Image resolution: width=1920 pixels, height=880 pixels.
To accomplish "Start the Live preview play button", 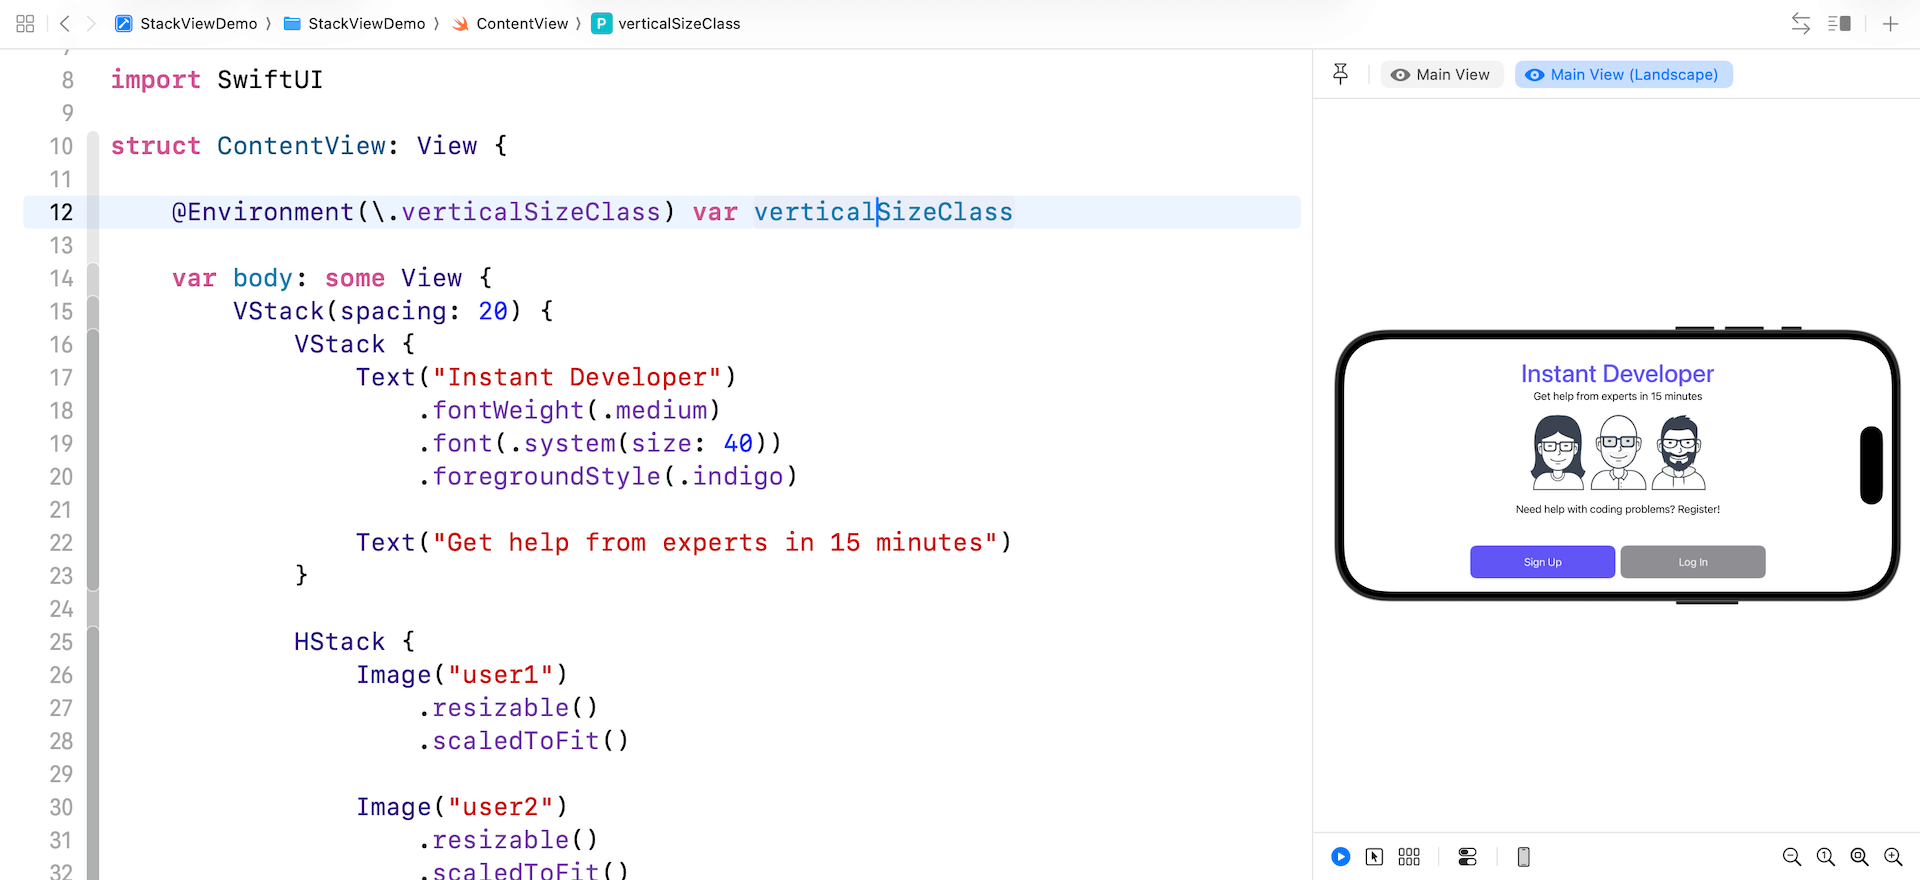I will tap(1340, 857).
